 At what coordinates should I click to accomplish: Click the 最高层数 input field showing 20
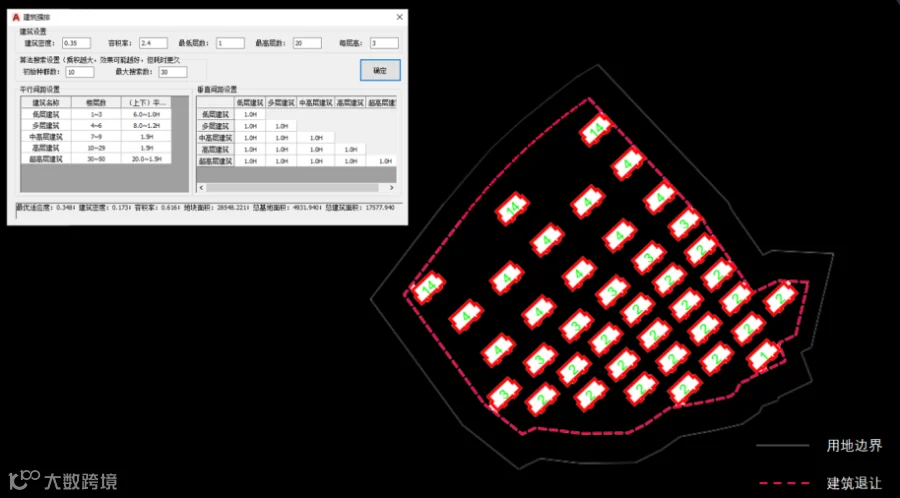307,43
